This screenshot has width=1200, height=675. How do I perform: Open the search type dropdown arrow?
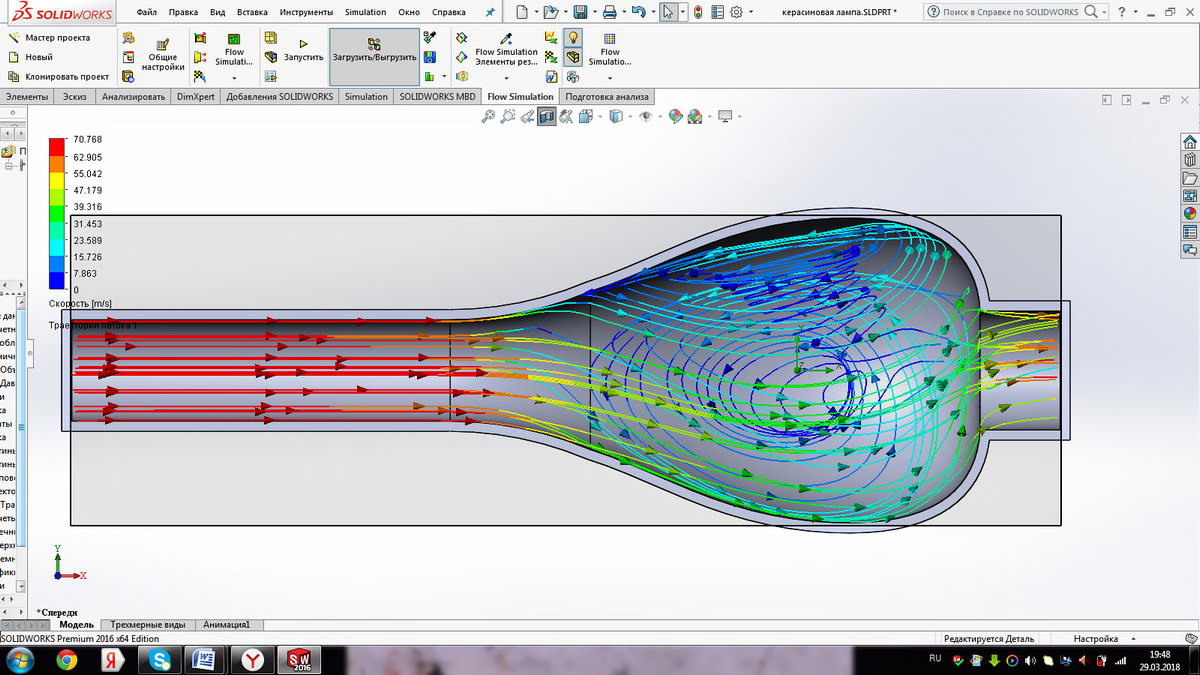point(1105,13)
